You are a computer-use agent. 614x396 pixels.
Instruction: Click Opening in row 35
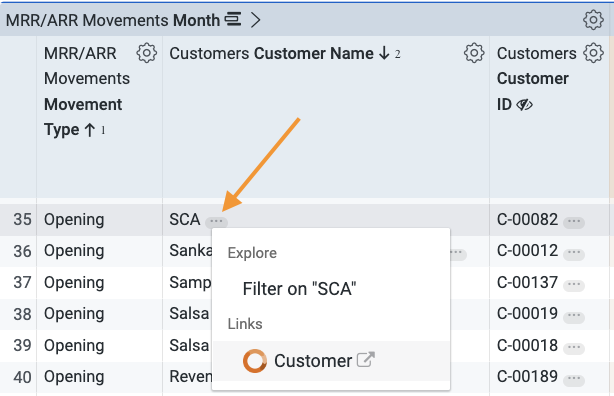(74, 220)
